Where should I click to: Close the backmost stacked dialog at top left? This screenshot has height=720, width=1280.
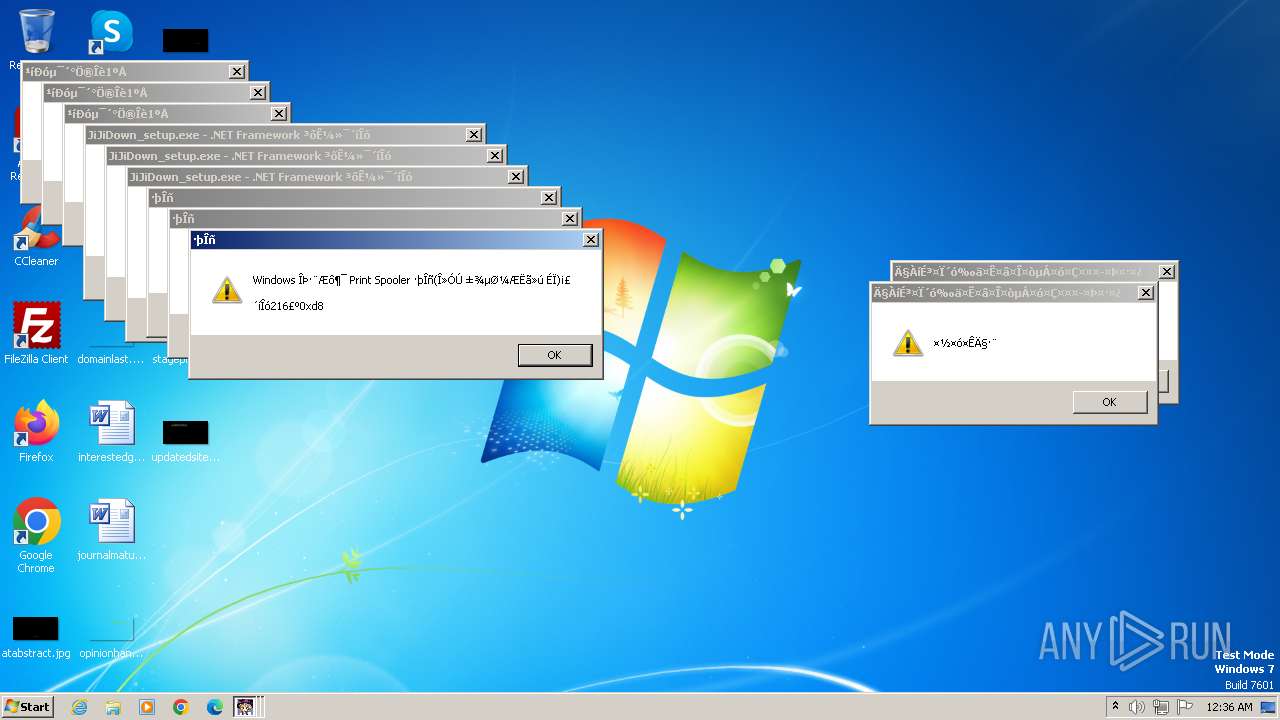(237, 72)
